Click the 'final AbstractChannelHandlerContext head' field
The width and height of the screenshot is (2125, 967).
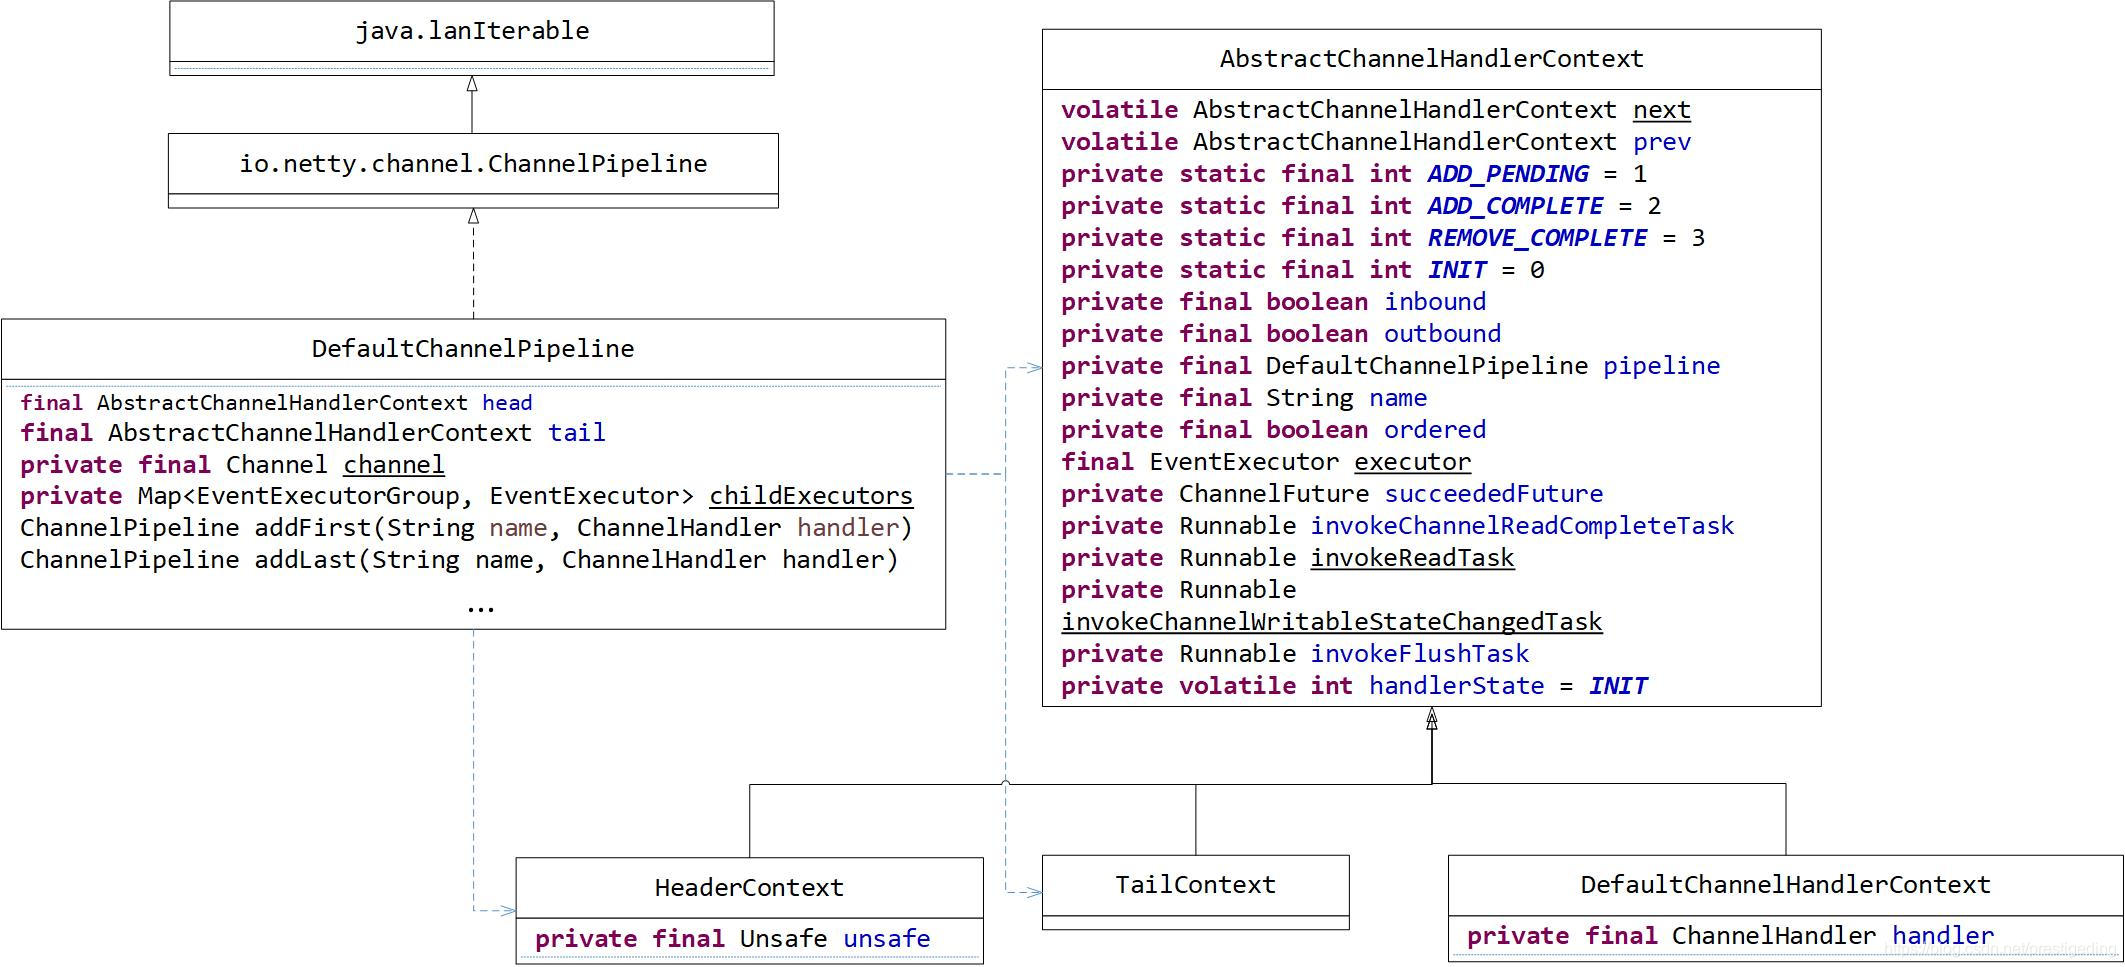coord(276,403)
